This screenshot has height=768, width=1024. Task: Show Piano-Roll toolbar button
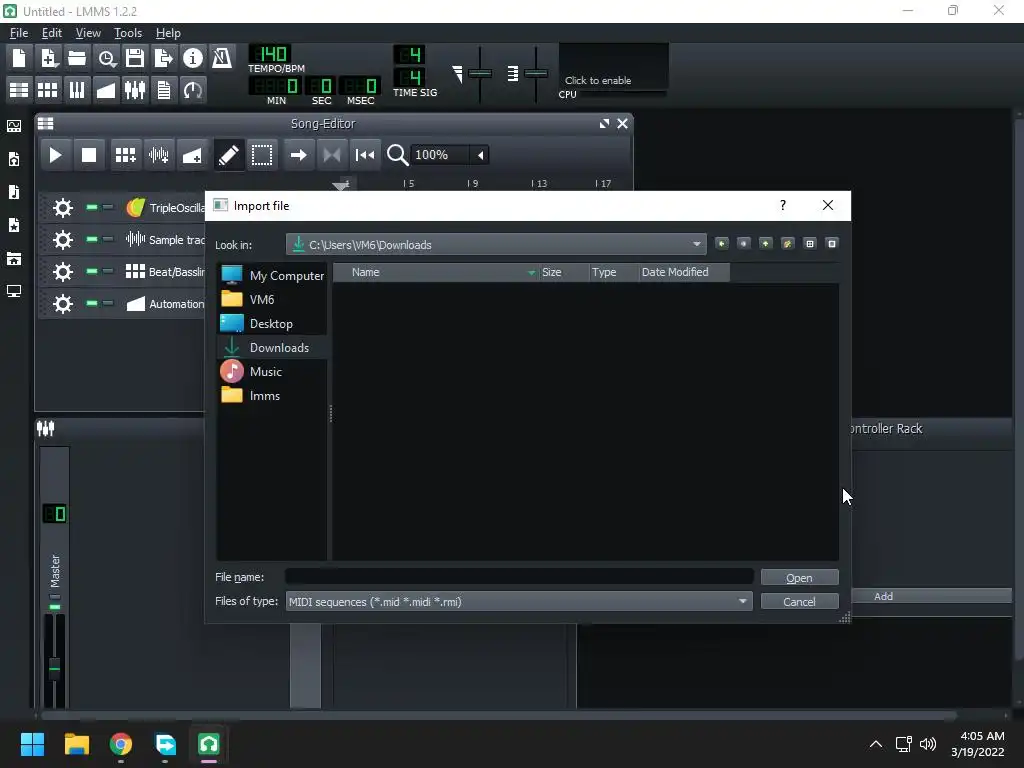77,89
